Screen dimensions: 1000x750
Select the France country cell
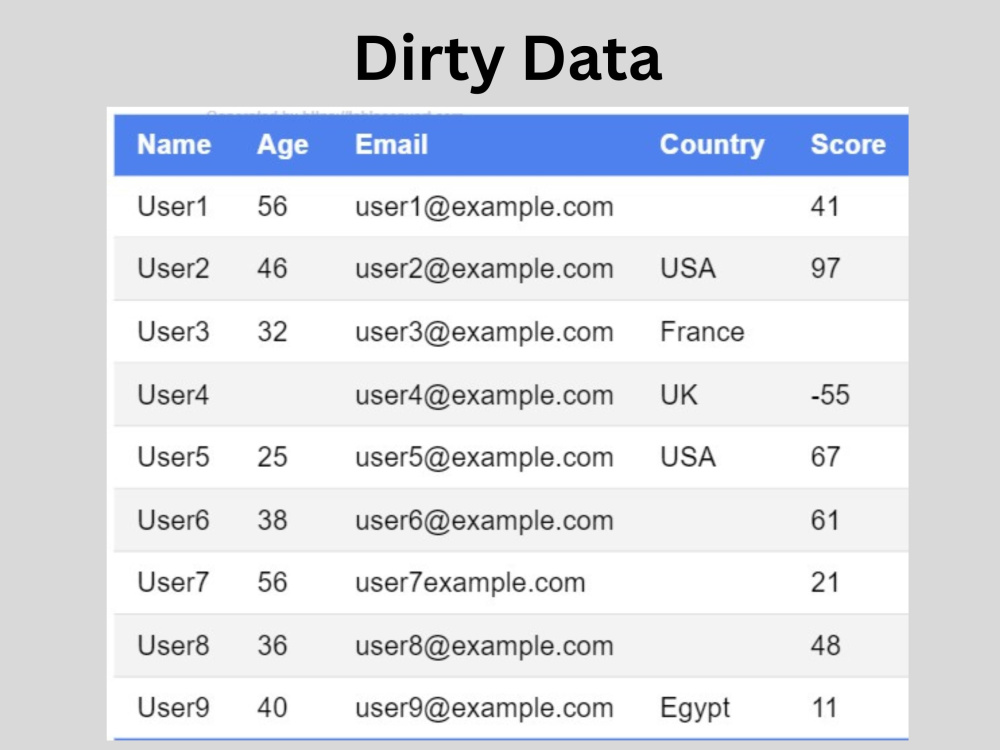tap(702, 332)
